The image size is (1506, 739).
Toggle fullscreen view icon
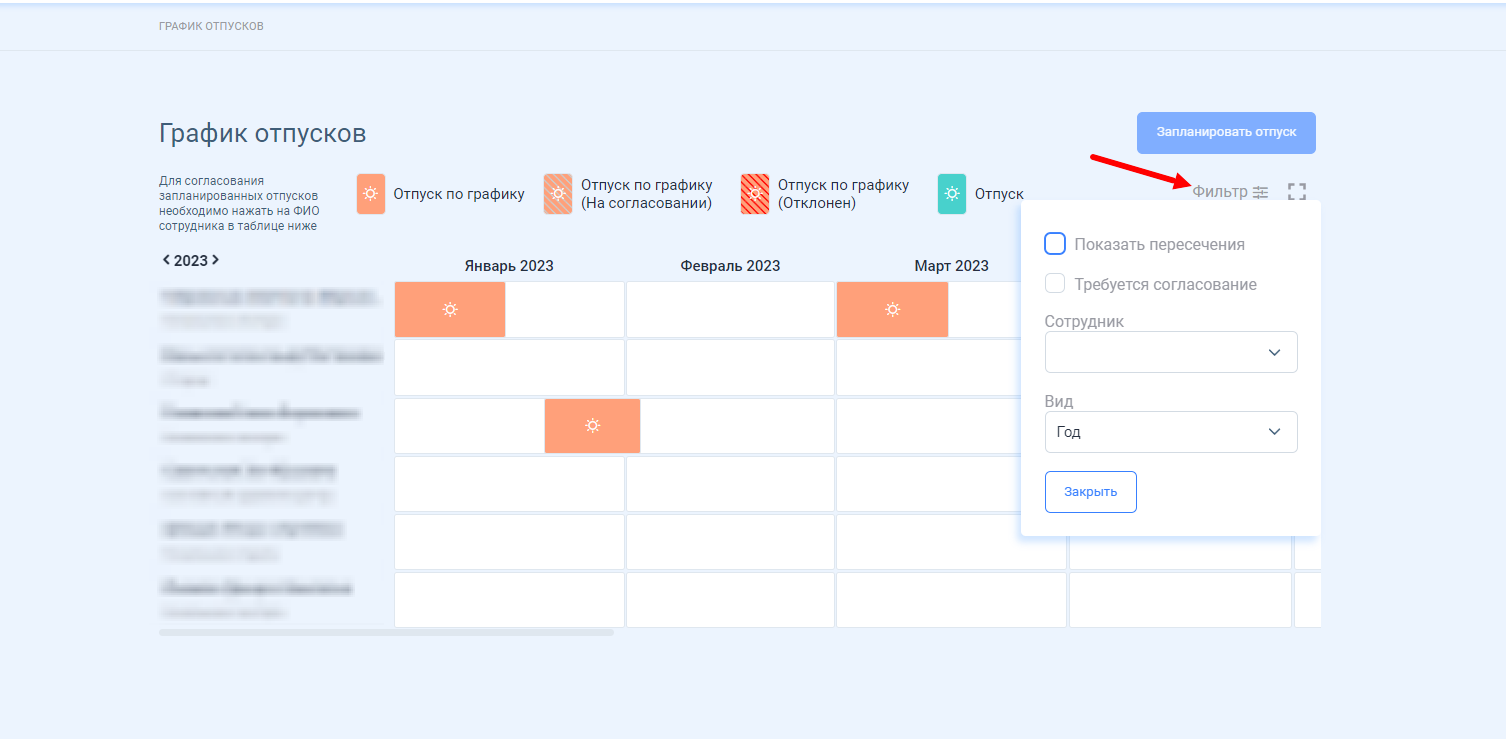pos(1297,192)
